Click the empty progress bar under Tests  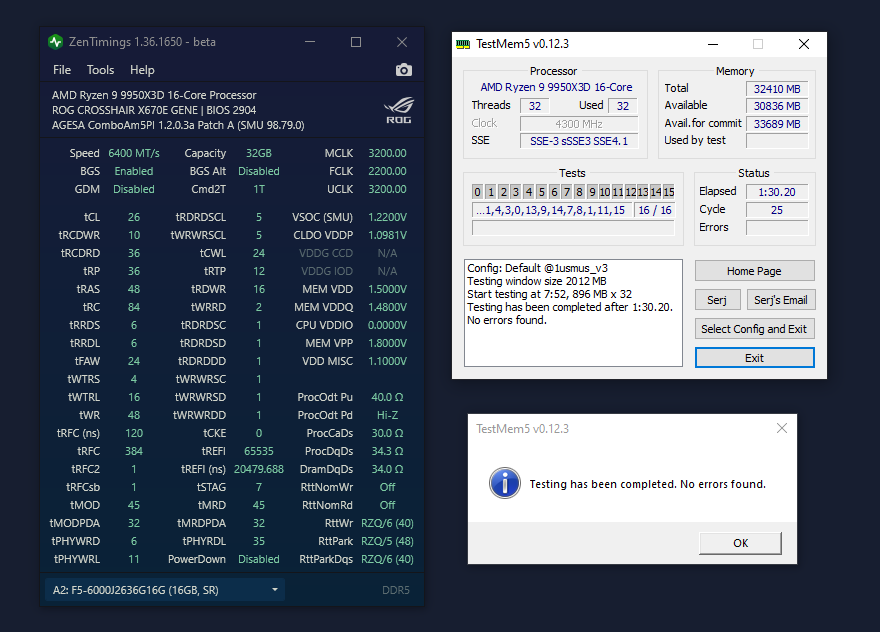[572, 228]
